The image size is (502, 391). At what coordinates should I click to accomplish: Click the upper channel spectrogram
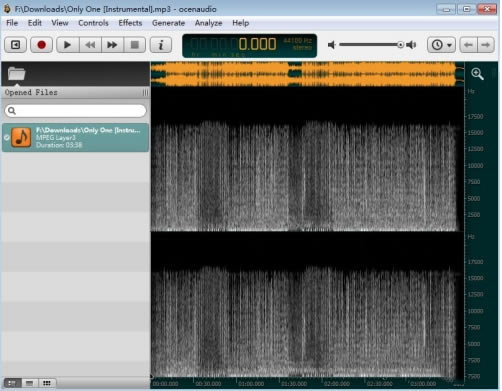pos(307,159)
